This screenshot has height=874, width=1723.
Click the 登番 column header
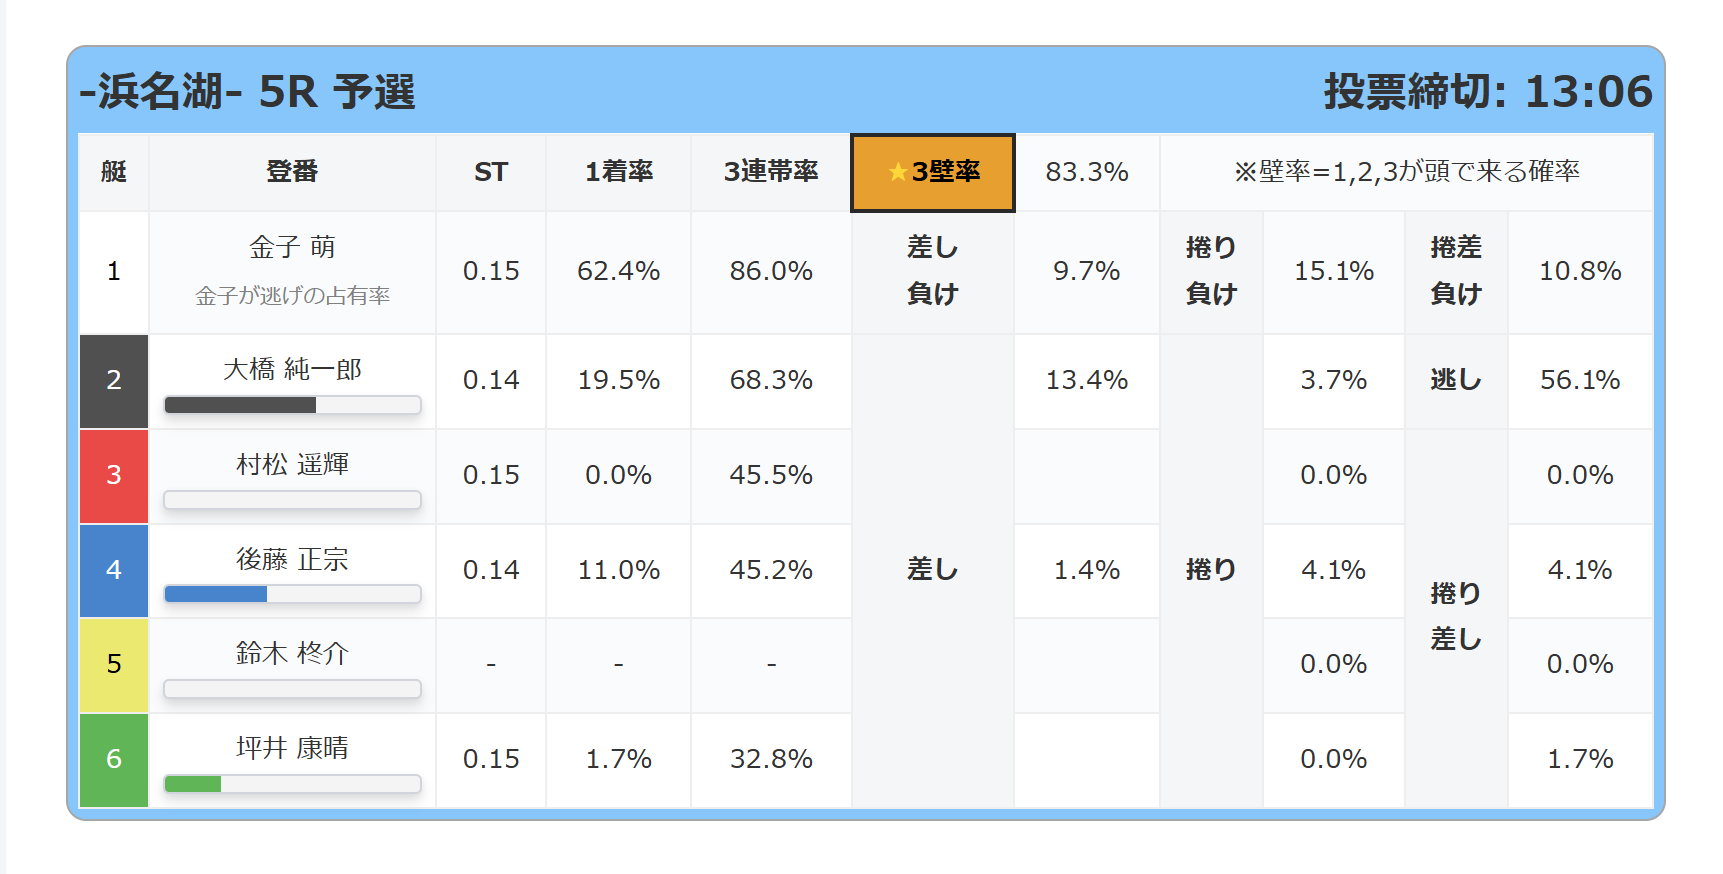point(292,172)
